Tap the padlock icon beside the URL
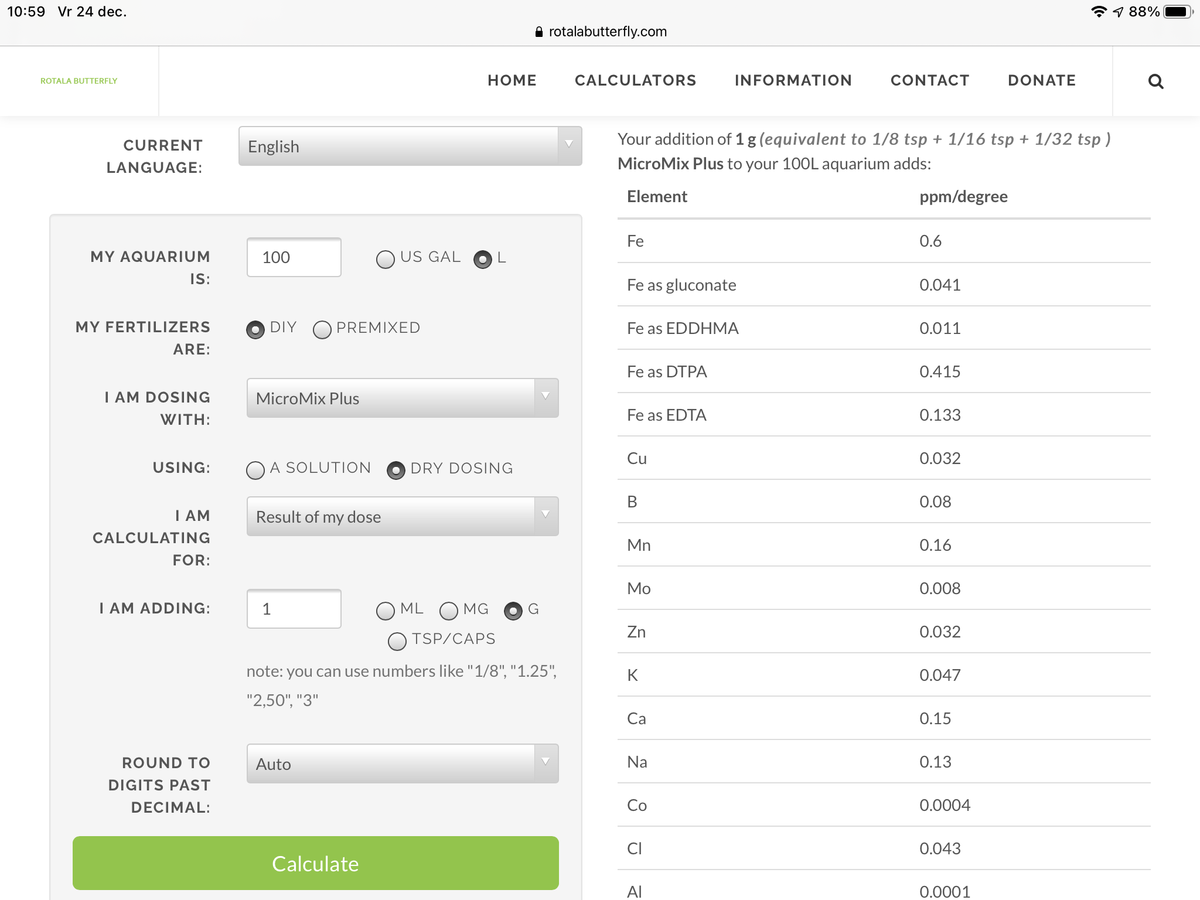 [540, 31]
